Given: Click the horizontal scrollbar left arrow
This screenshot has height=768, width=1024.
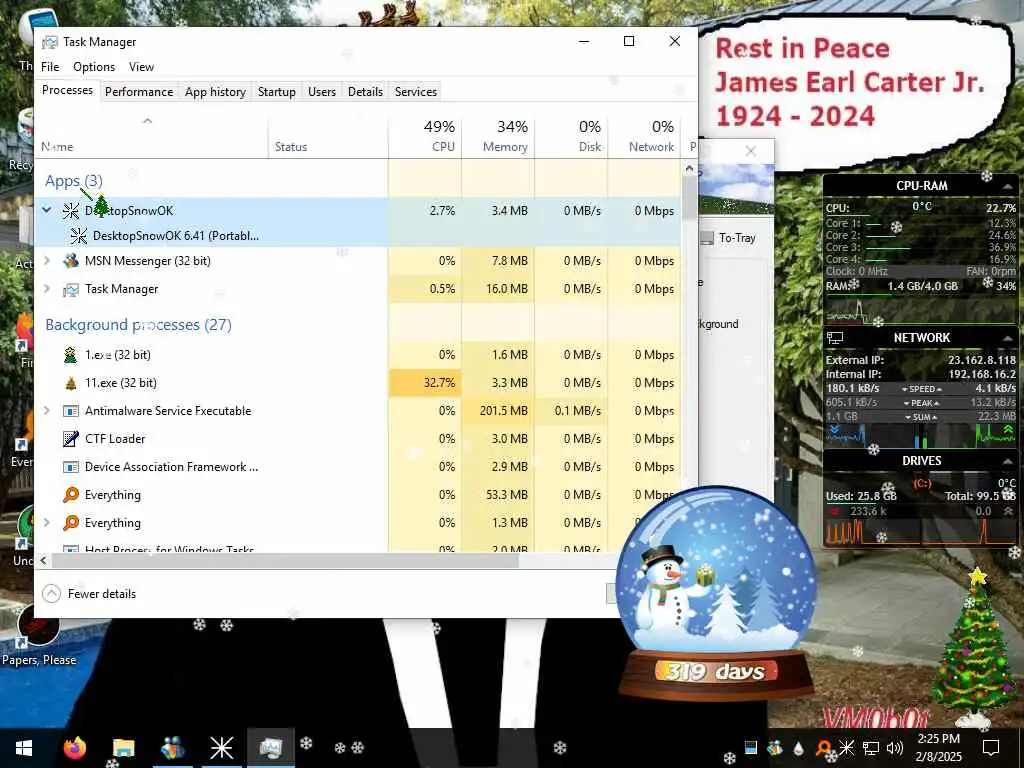Looking at the screenshot, I should (x=44, y=560).
